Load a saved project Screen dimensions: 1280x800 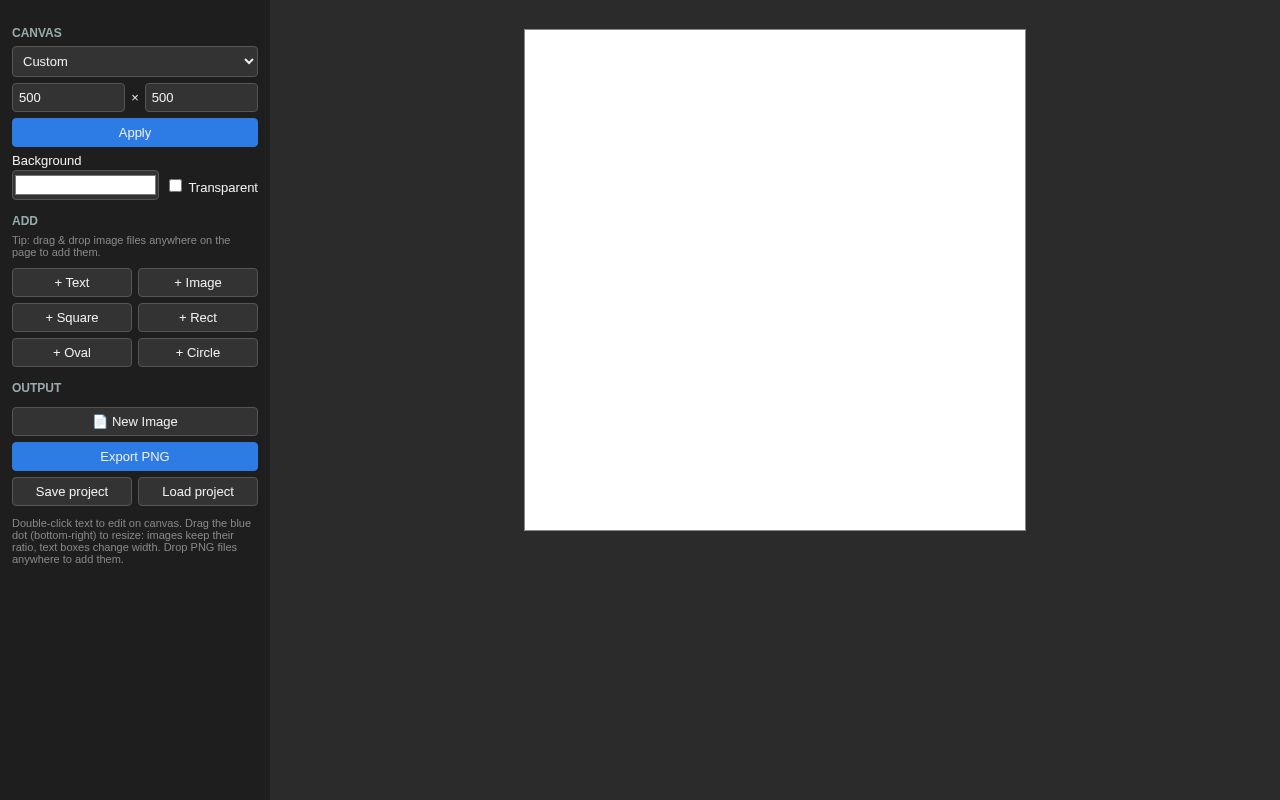coord(198,491)
